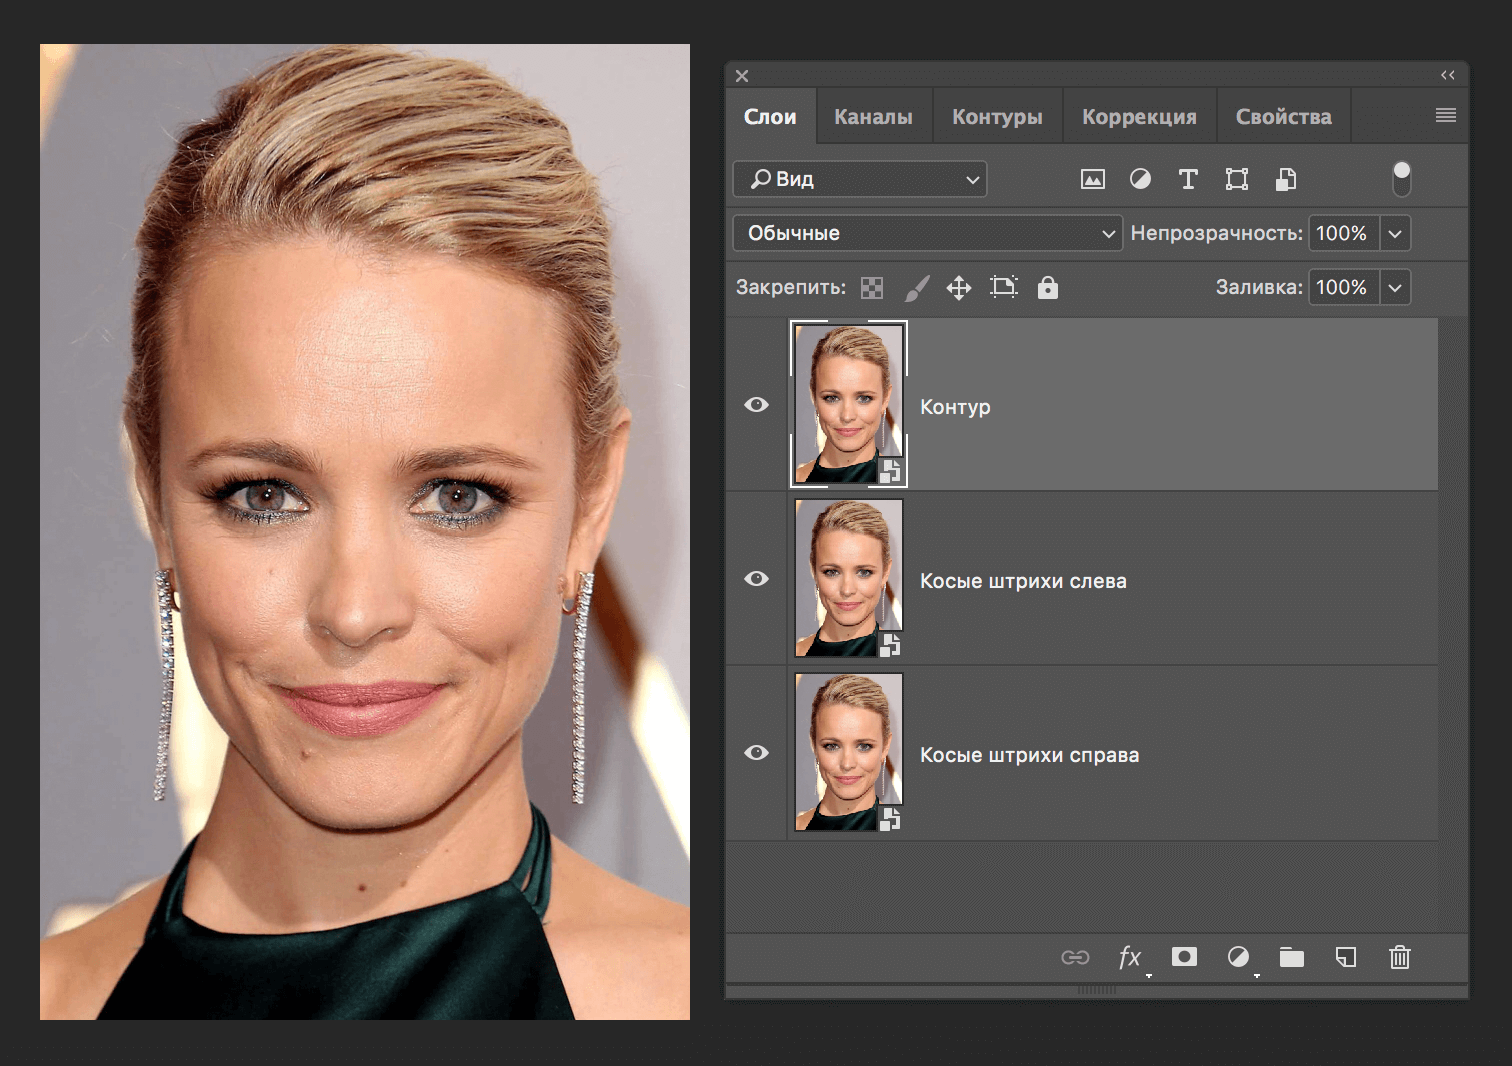The image size is (1512, 1066).
Task: Hide the Контур layer
Action: [757, 405]
